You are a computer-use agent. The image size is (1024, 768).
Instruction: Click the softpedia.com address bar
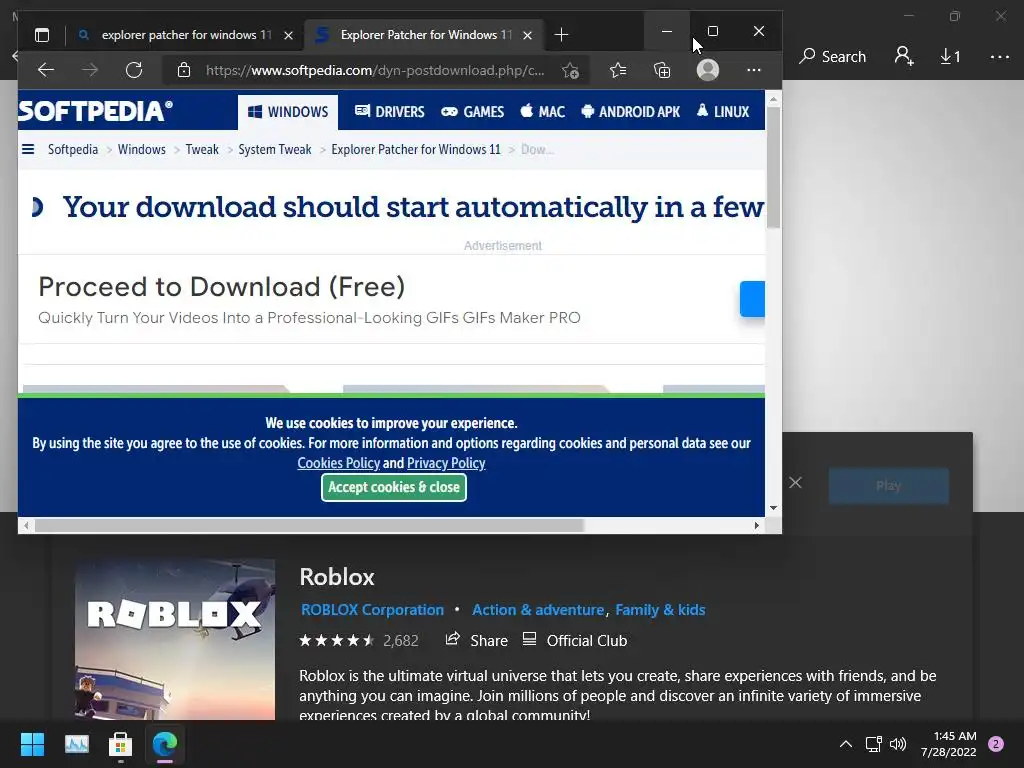coord(375,70)
